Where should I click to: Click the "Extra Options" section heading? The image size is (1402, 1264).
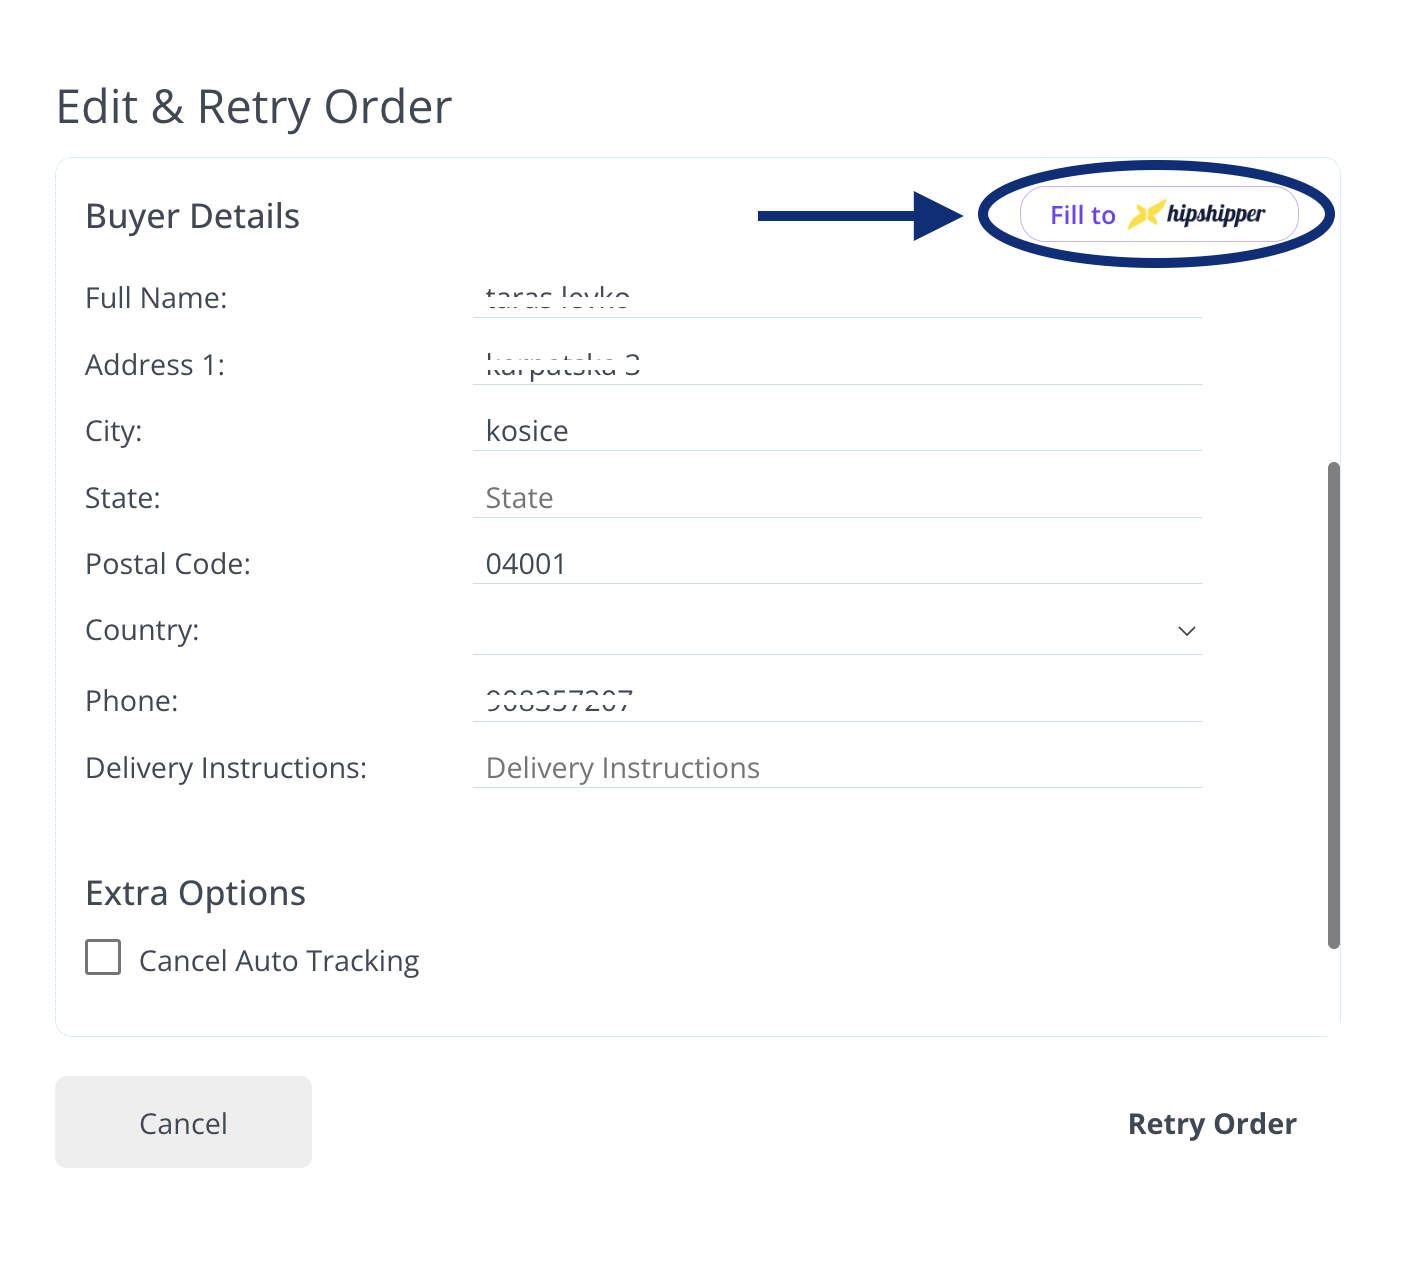click(x=195, y=893)
